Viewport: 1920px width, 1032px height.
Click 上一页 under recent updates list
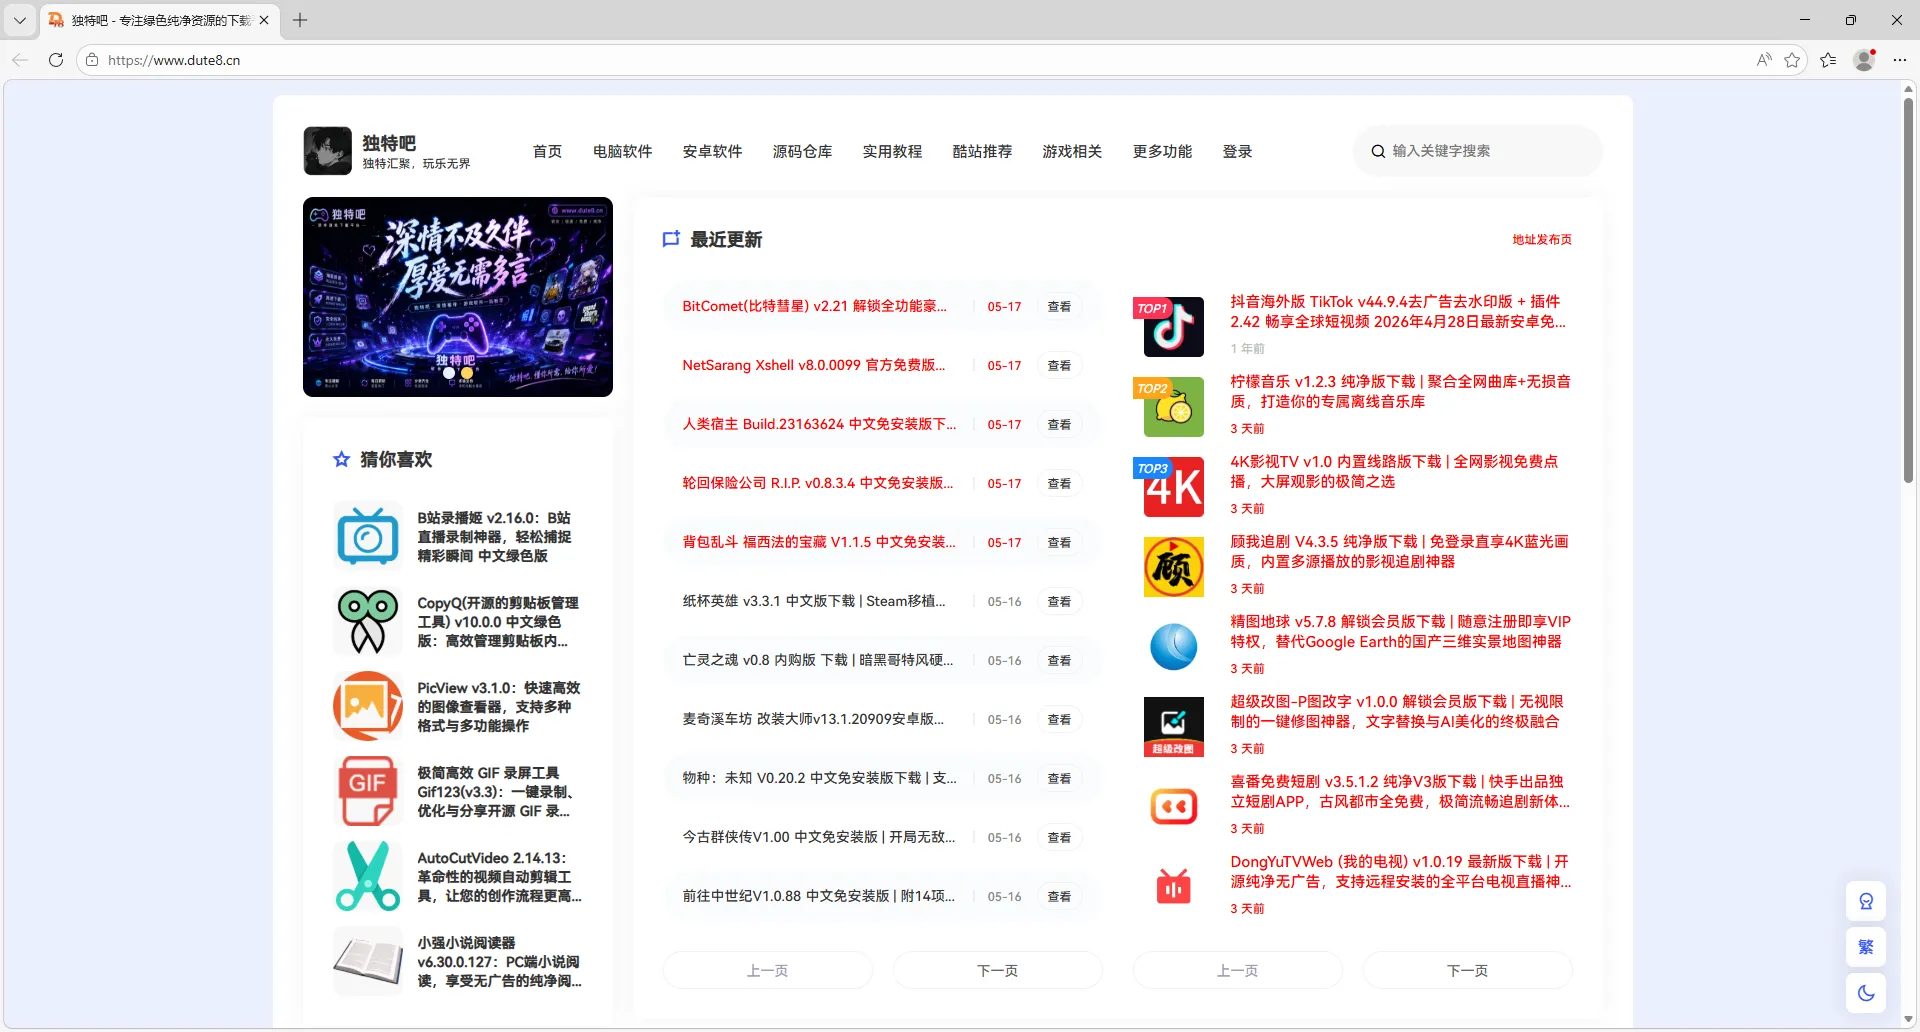click(x=767, y=970)
